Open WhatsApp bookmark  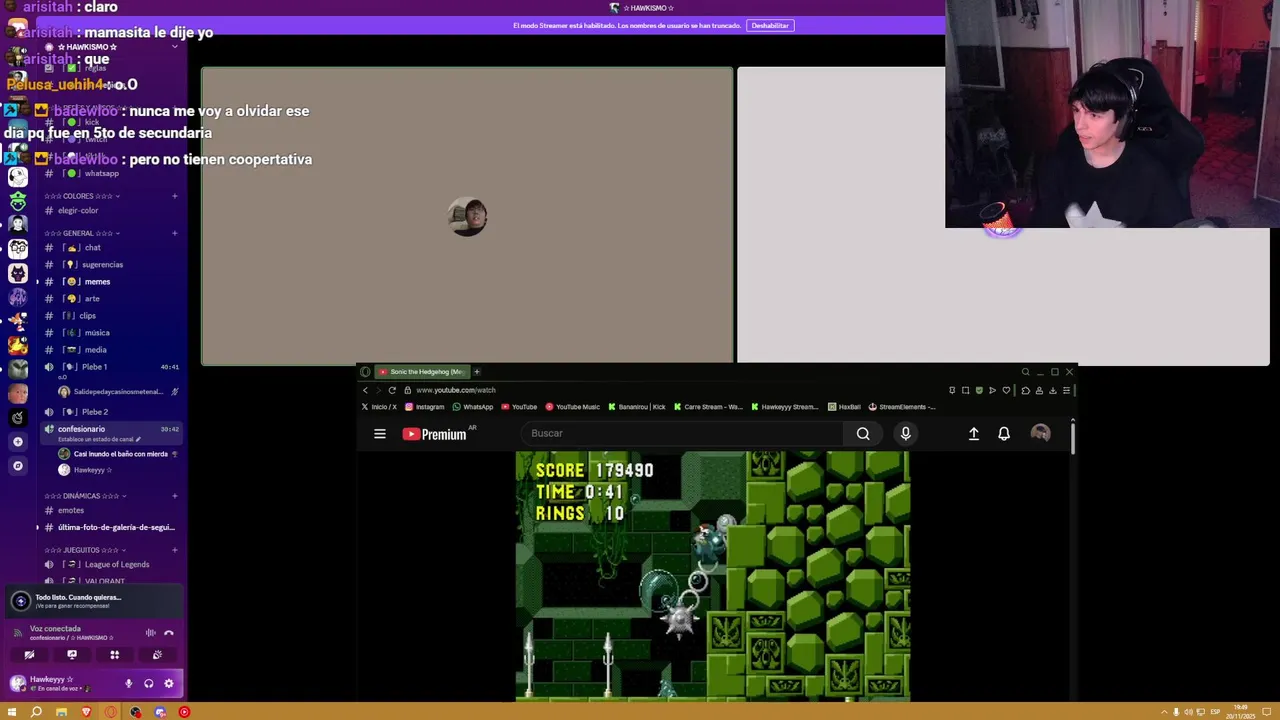pyautogui.click(x=473, y=407)
